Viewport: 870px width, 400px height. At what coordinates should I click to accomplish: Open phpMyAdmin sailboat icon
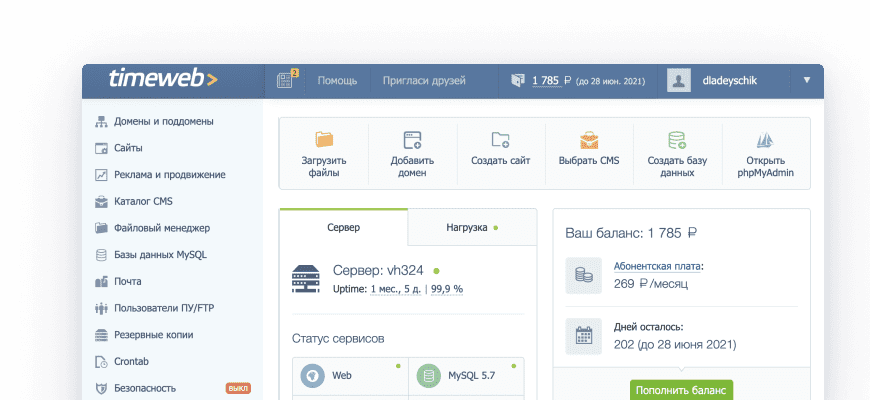click(765, 140)
